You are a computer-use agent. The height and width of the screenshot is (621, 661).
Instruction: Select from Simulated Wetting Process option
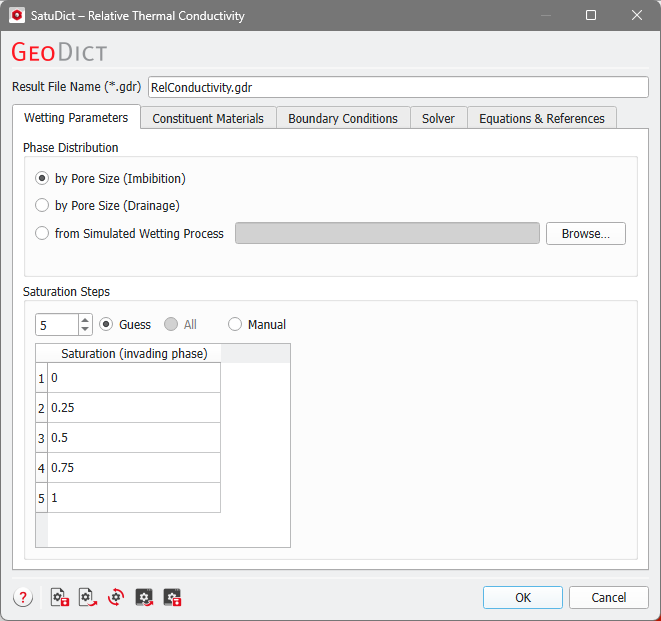[129, 233]
